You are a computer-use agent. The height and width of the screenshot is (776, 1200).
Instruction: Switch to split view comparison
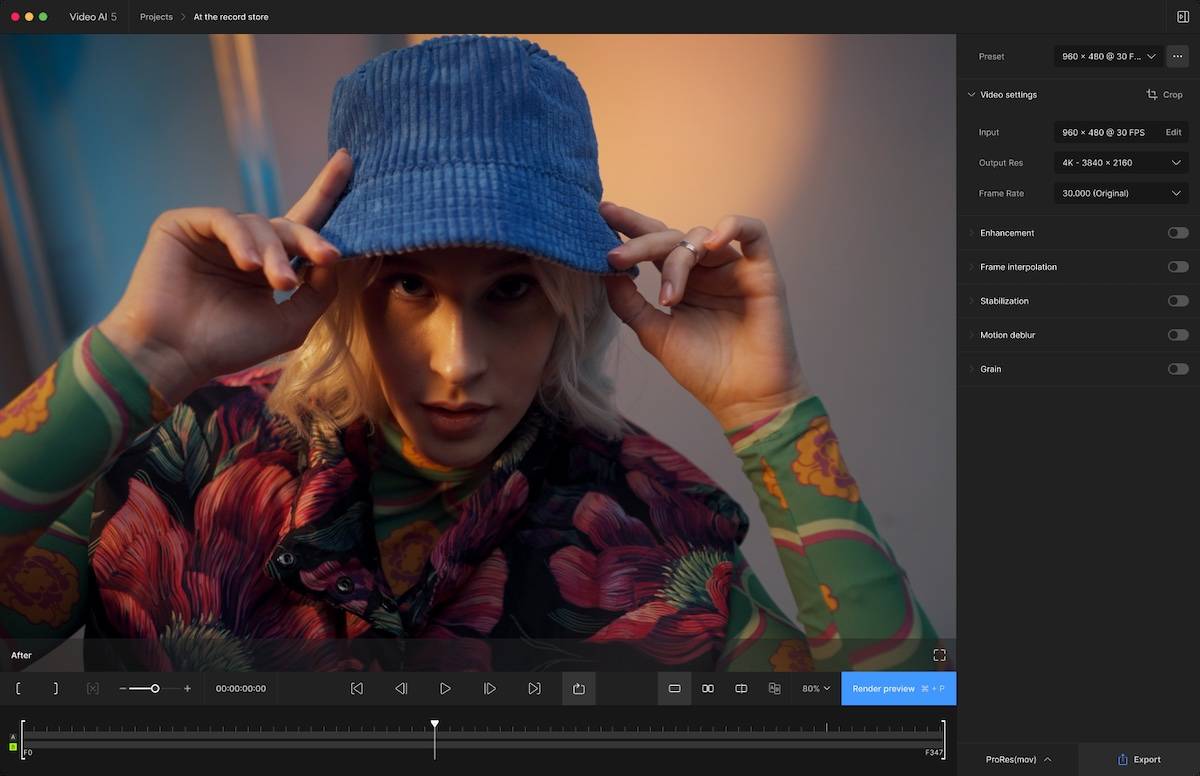pos(741,689)
